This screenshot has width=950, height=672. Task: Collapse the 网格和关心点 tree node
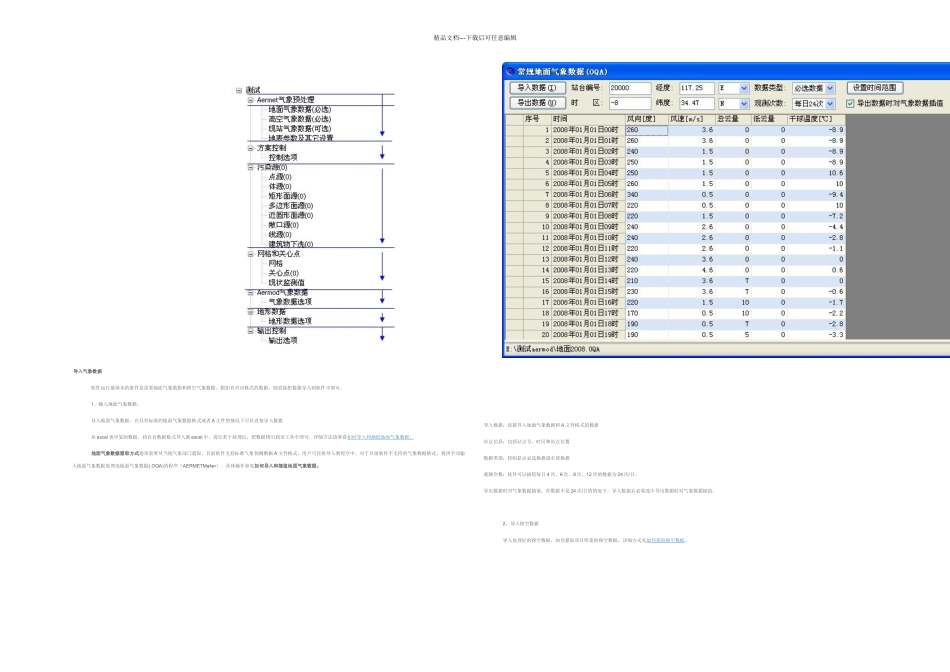[x=250, y=254]
